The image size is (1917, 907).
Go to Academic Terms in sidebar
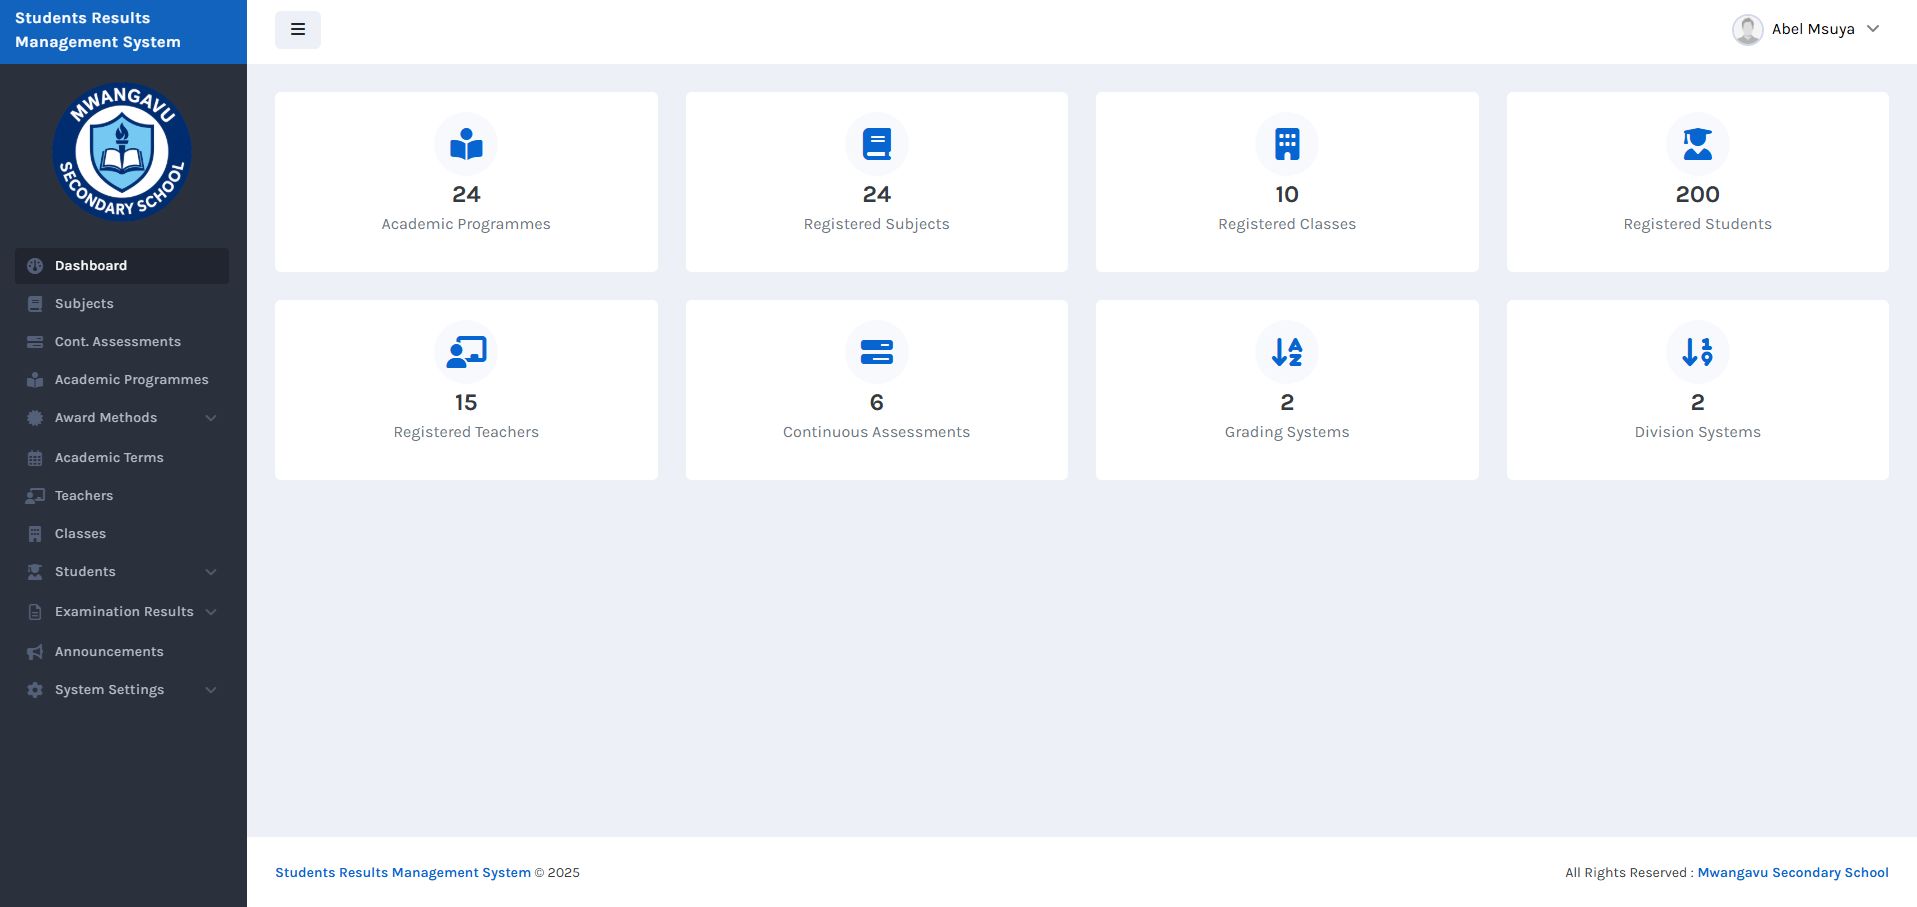point(109,458)
